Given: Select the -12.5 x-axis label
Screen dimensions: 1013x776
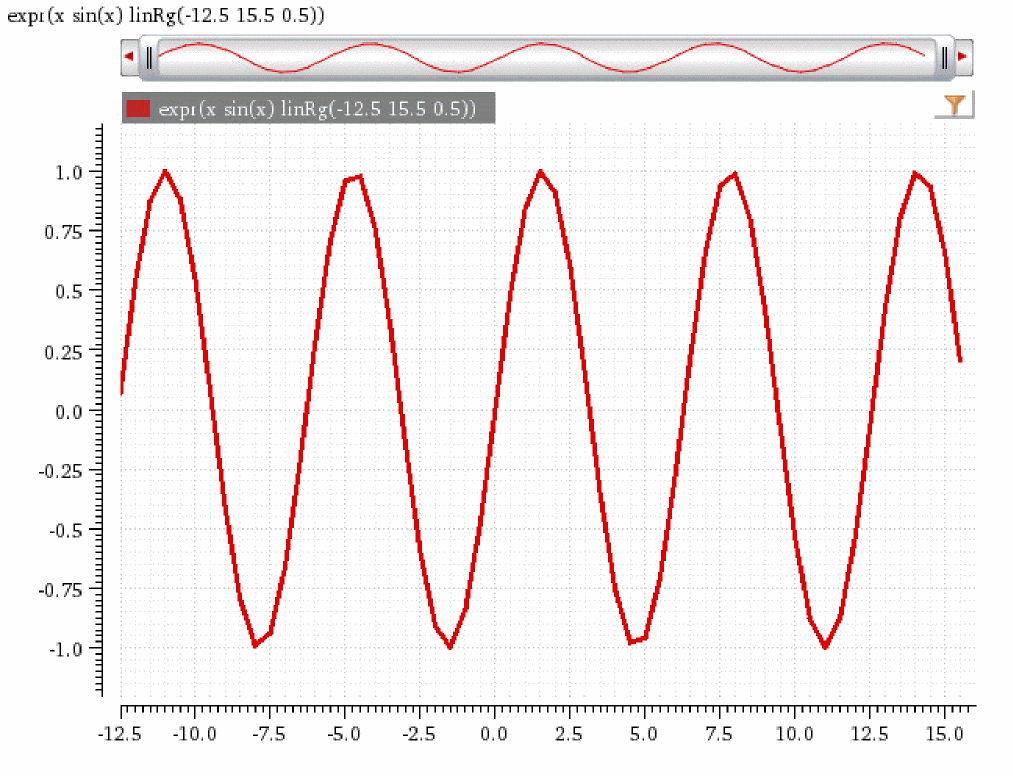Looking at the screenshot, I should pyautogui.click(x=120, y=735).
